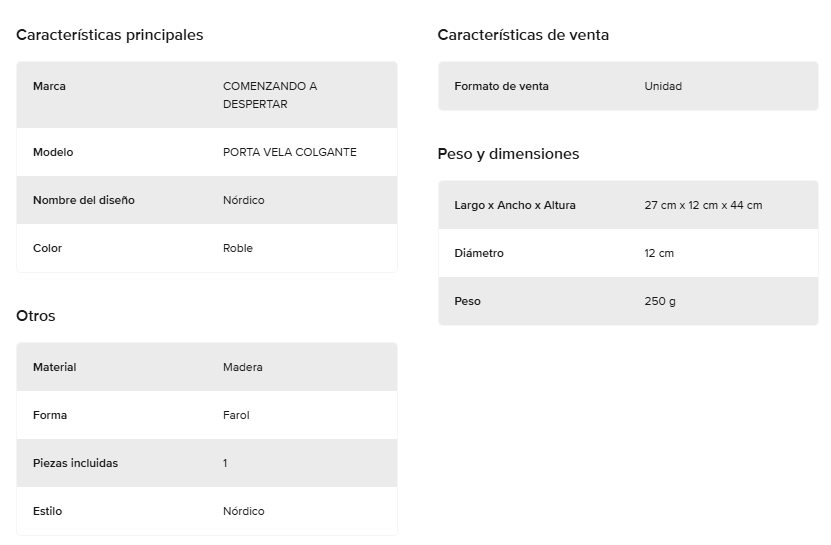This screenshot has height=545, width=831.
Task: Select the Marca row label
Action: pyautogui.click(x=49, y=86)
